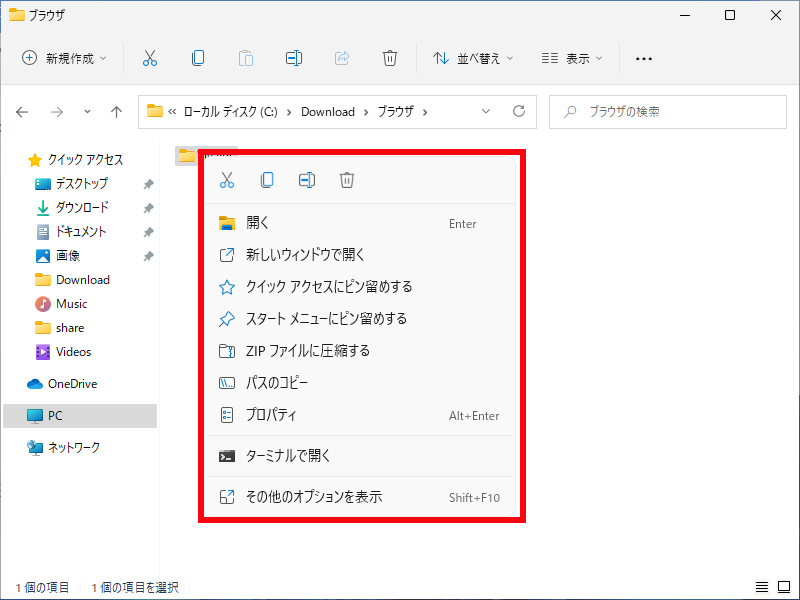Switch to large icons view in status bar
The width and height of the screenshot is (800, 600).
[x=784, y=587]
